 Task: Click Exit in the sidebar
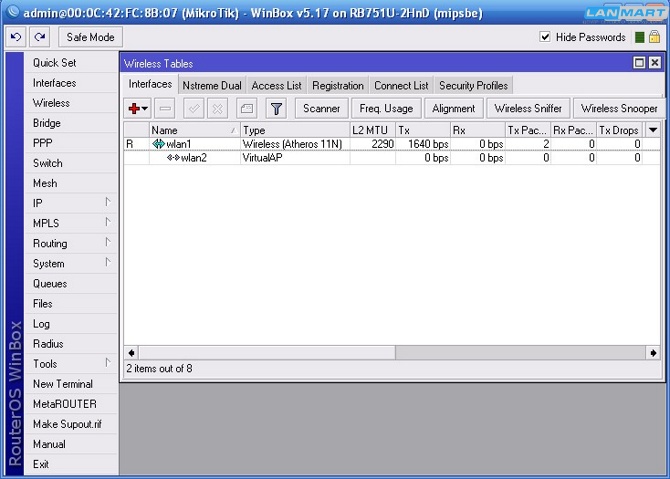pyautogui.click(x=71, y=464)
